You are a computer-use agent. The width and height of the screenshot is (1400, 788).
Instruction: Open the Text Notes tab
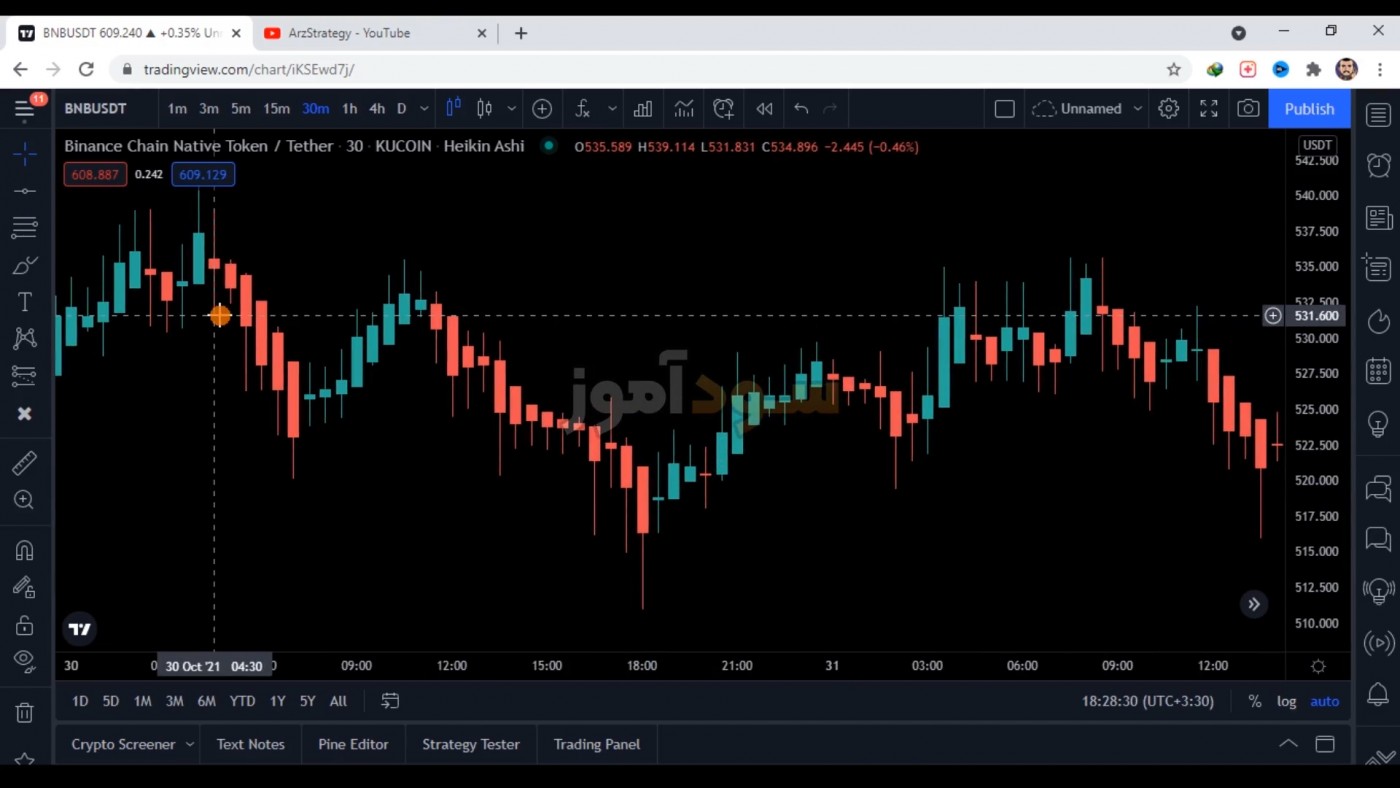pyautogui.click(x=251, y=744)
